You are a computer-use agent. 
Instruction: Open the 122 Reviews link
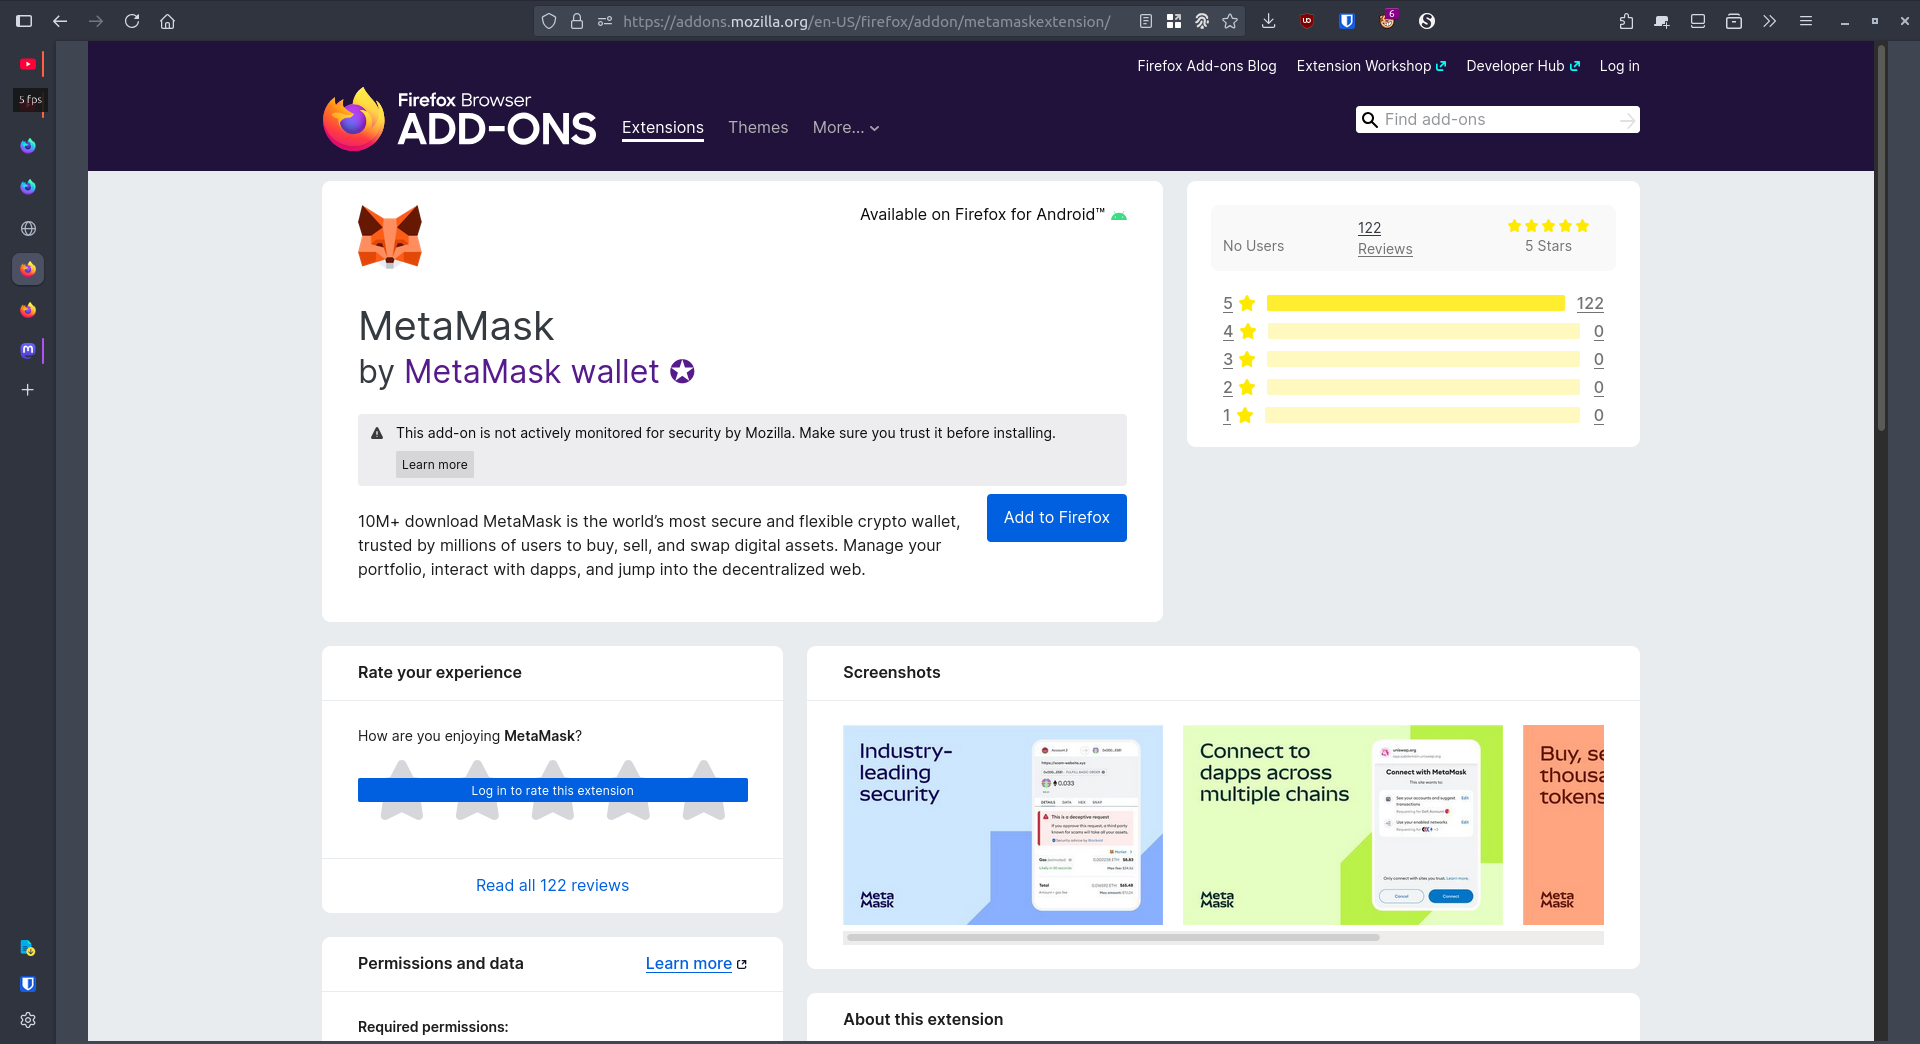tap(1385, 238)
